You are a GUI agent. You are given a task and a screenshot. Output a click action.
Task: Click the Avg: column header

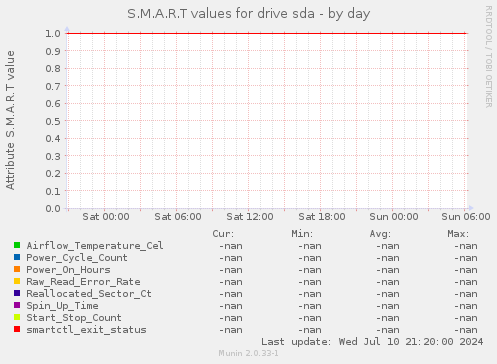(x=380, y=234)
